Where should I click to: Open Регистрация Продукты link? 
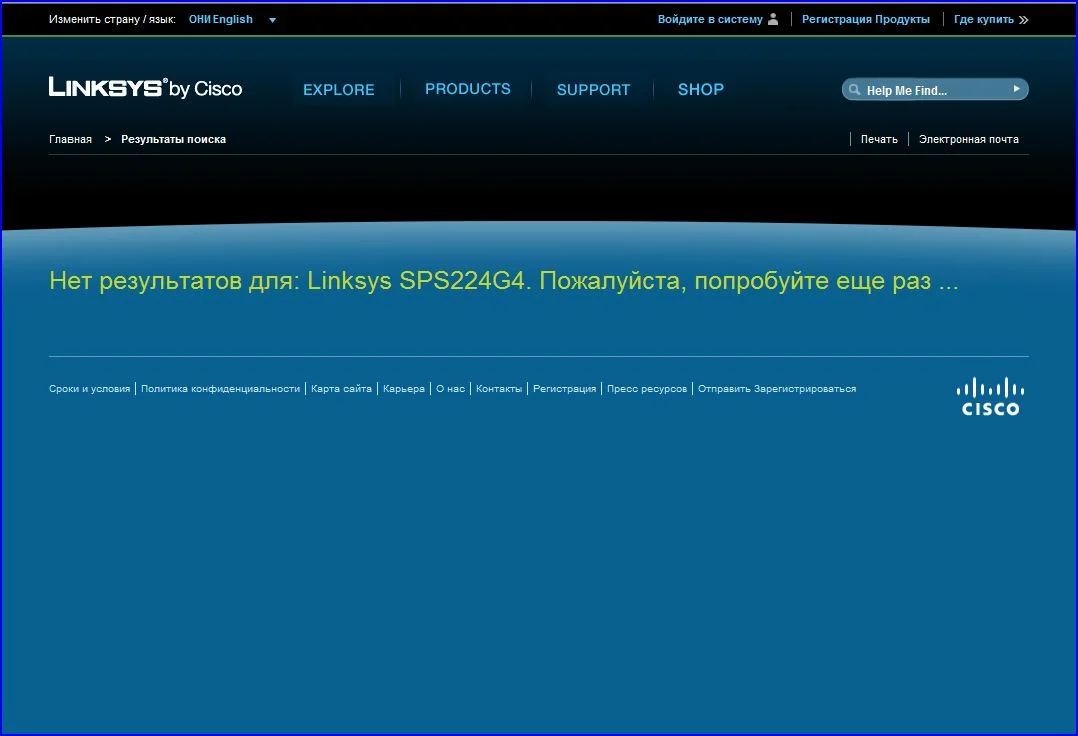point(866,19)
